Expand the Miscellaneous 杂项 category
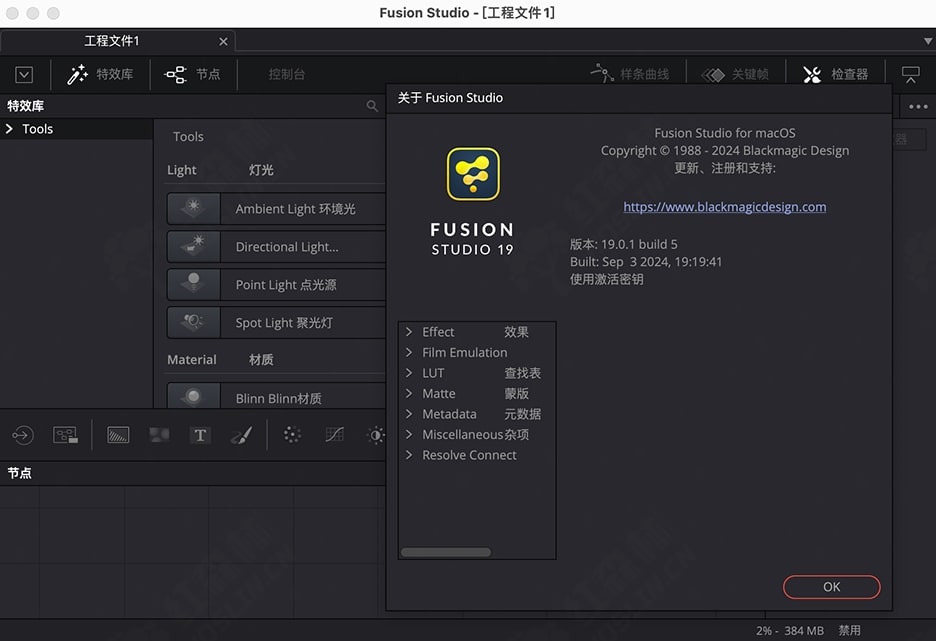The width and height of the screenshot is (936, 641). coord(409,434)
